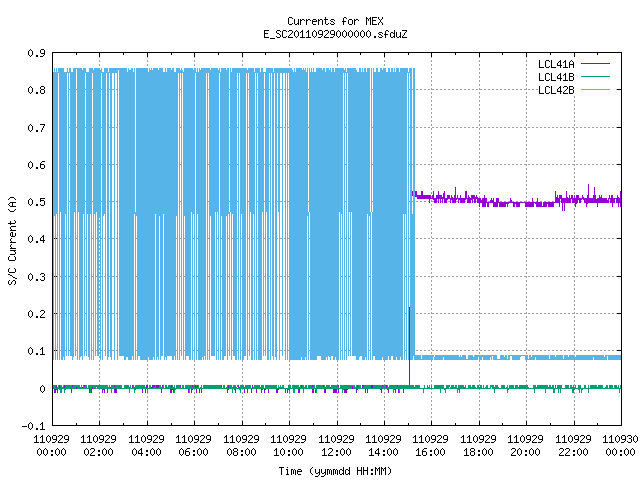Click the '110929 20:00' x-axis tick label
The image size is (640, 480).
[x=525, y=446]
